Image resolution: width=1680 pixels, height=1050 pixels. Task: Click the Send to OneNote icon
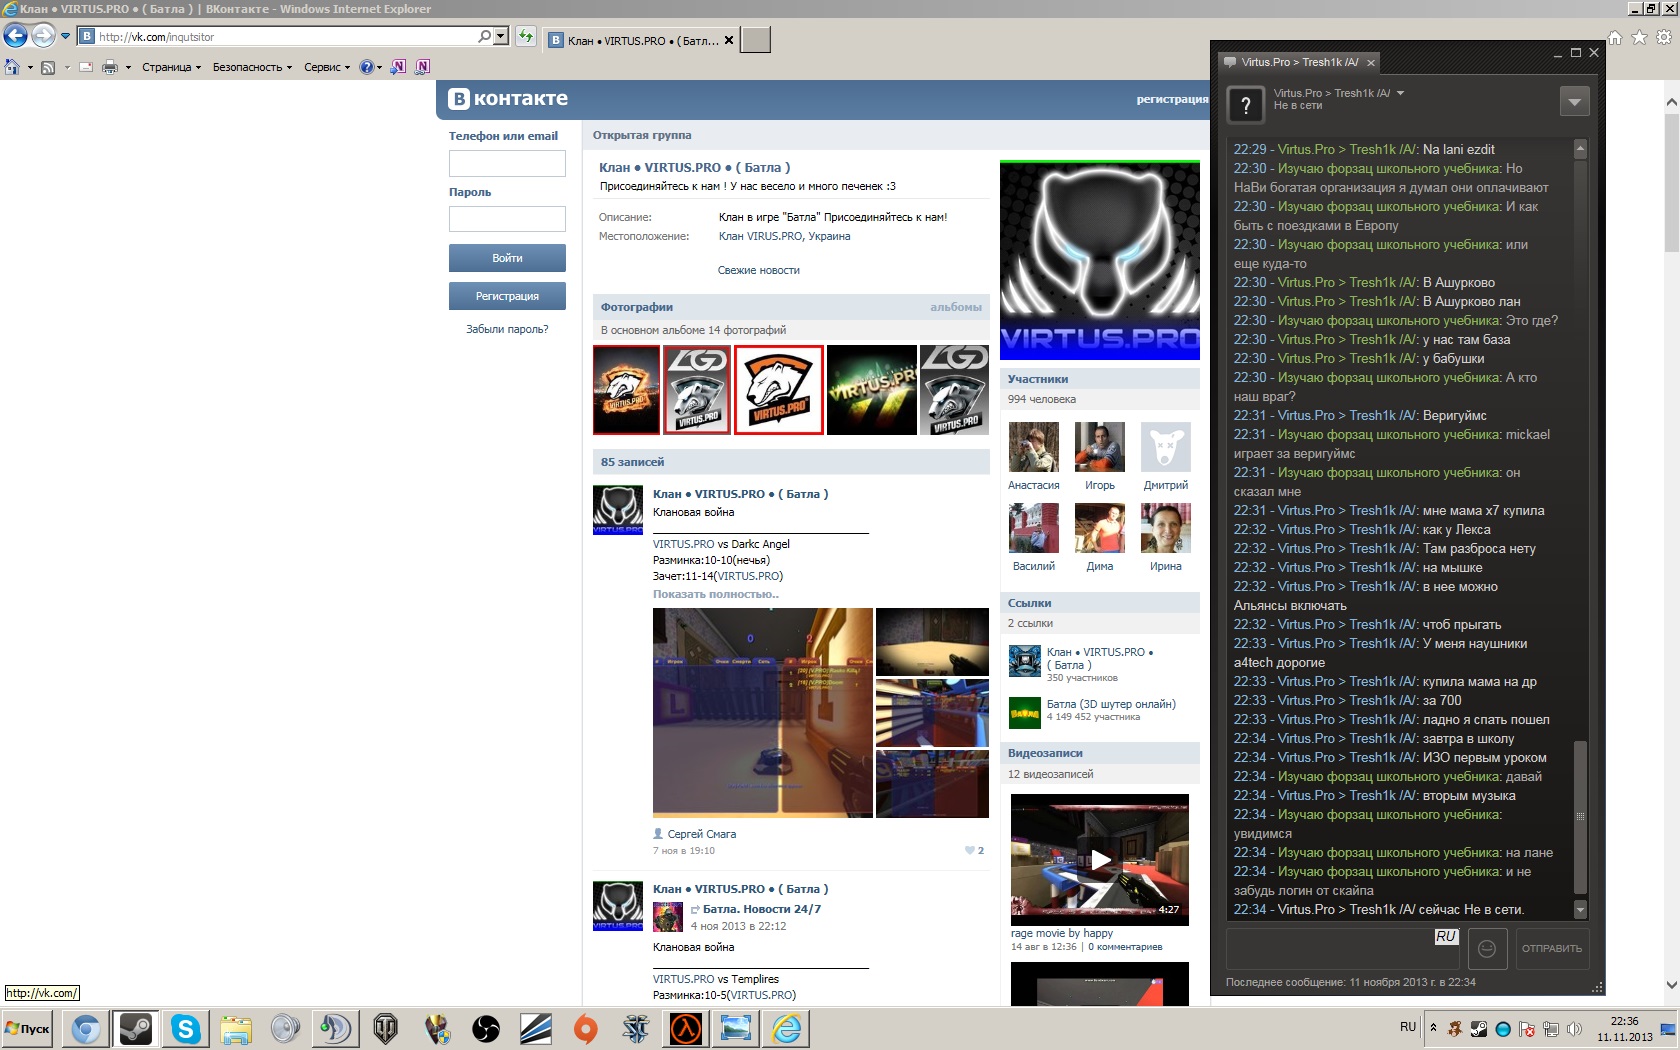point(398,67)
